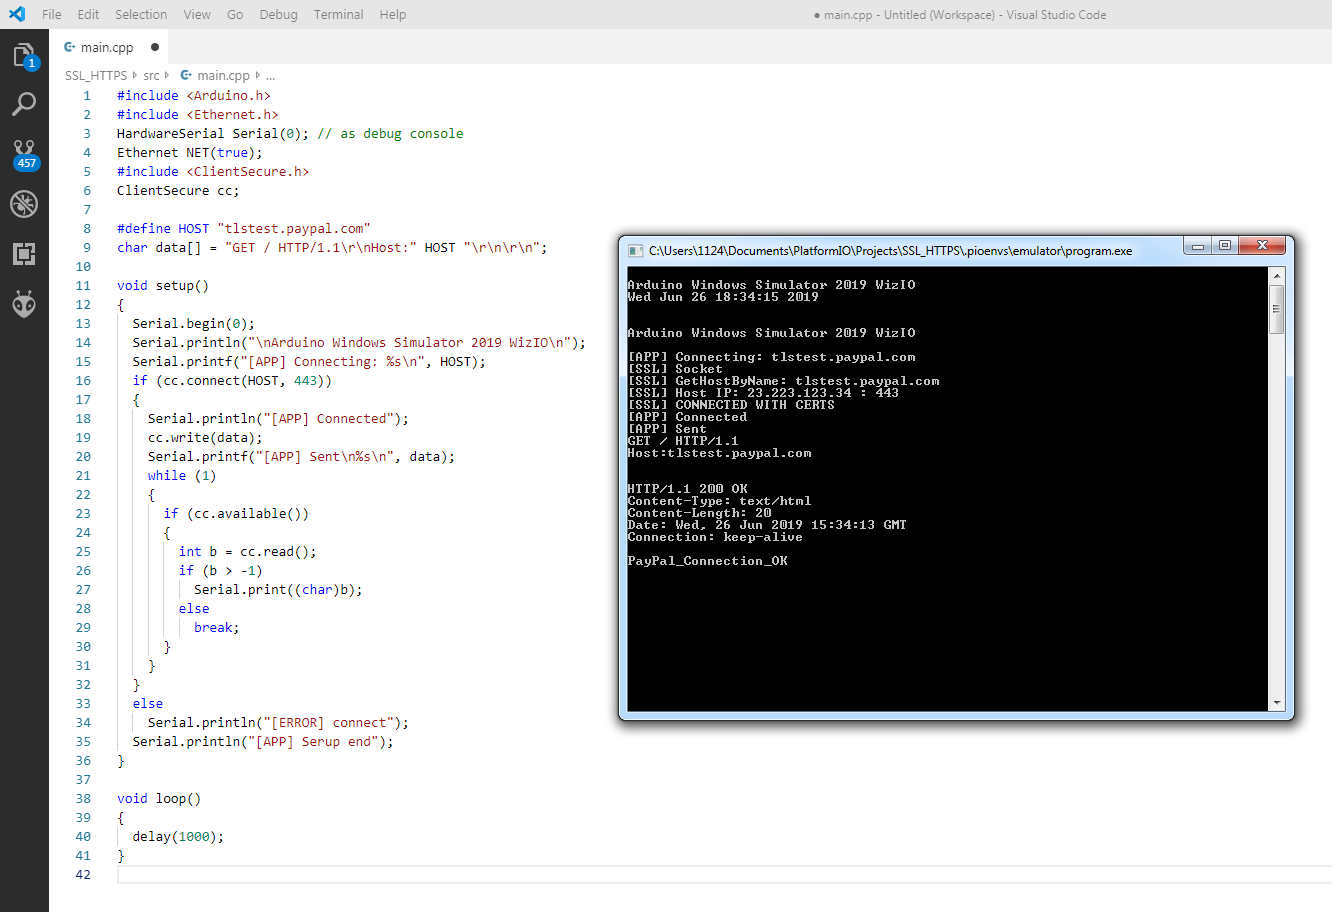Viewport: 1332px width, 912px height.
Task: Open the View menu
Action: 197,14
